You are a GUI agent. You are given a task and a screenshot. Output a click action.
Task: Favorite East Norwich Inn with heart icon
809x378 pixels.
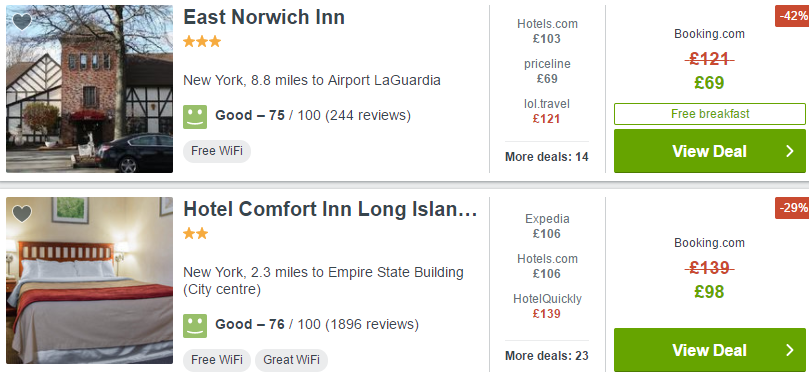(22, 22)
